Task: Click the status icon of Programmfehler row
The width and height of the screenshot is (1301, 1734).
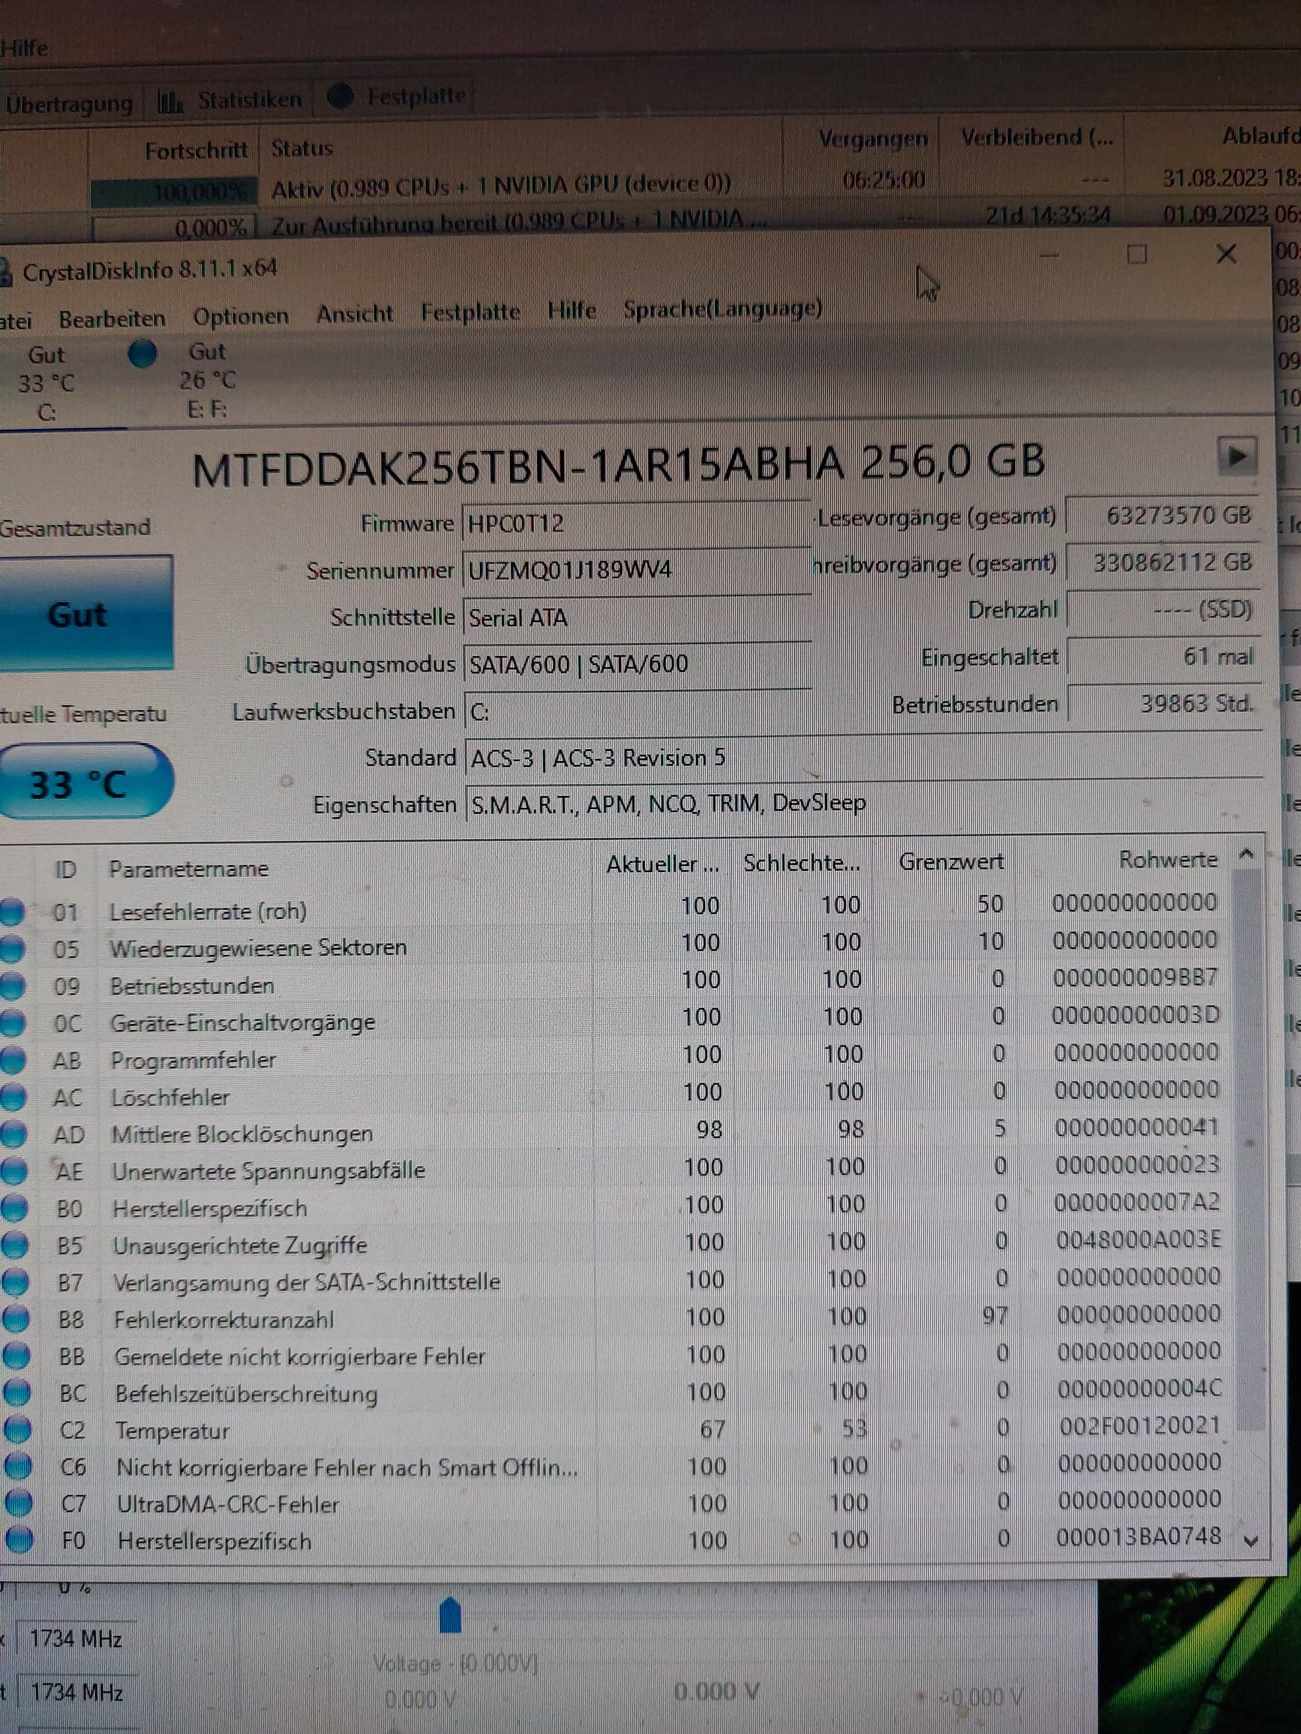Action: (x=13, y=1061)
